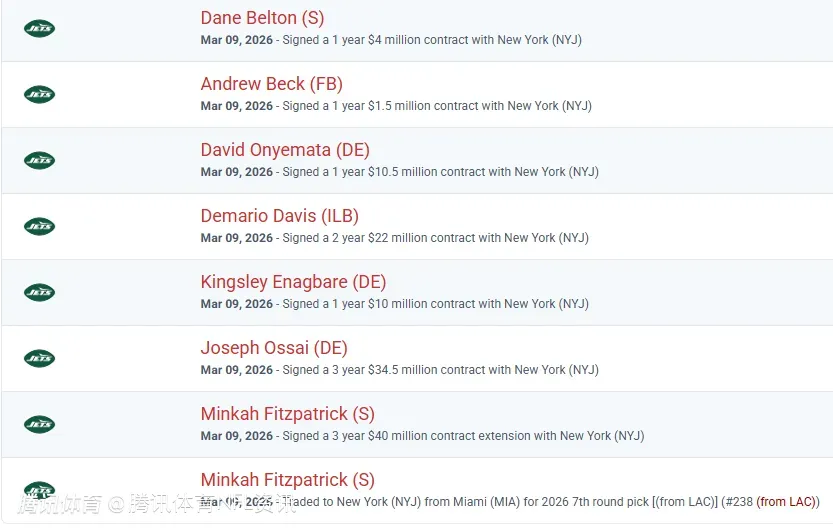Open Demario Davis (ILB) player link
833x529 pixels.
coord(279,216)
